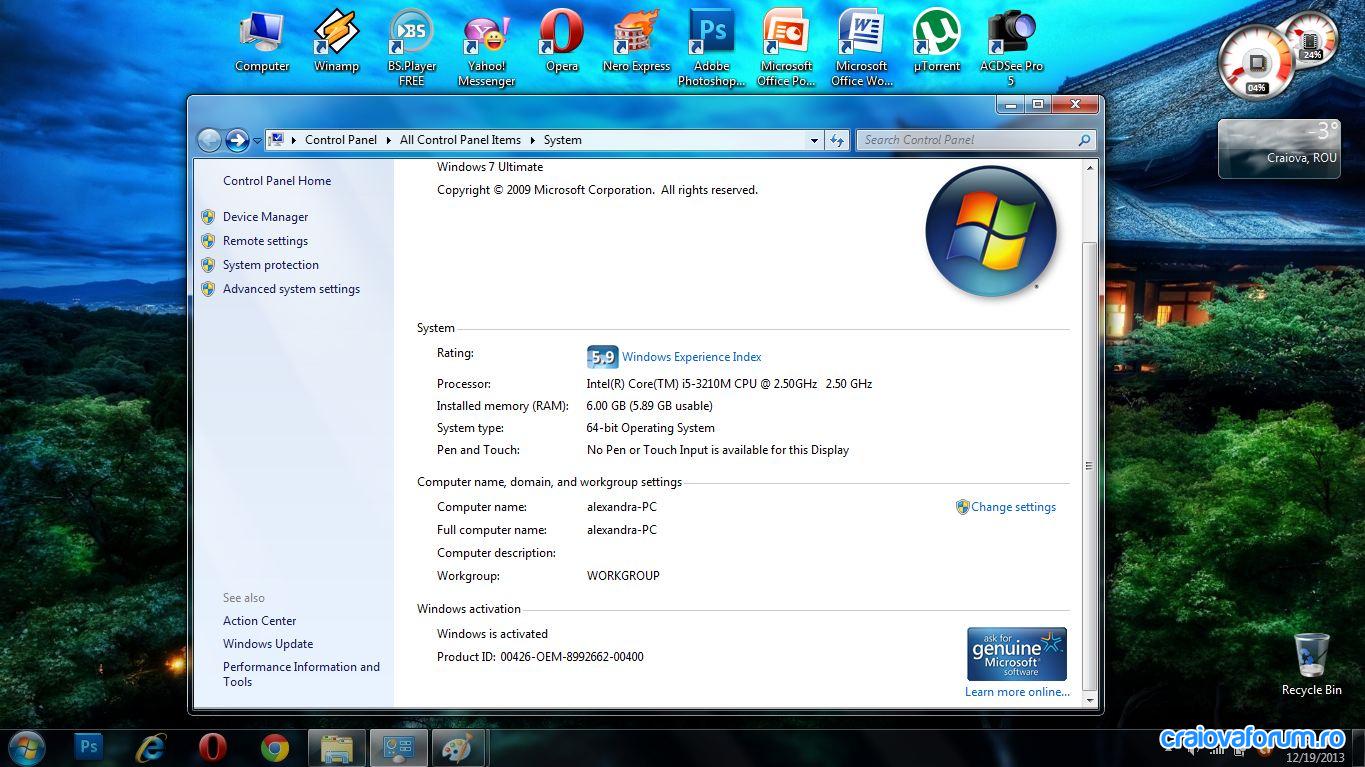
Task: Open Opera from the taskbar
Action: [x=212, y=747]
